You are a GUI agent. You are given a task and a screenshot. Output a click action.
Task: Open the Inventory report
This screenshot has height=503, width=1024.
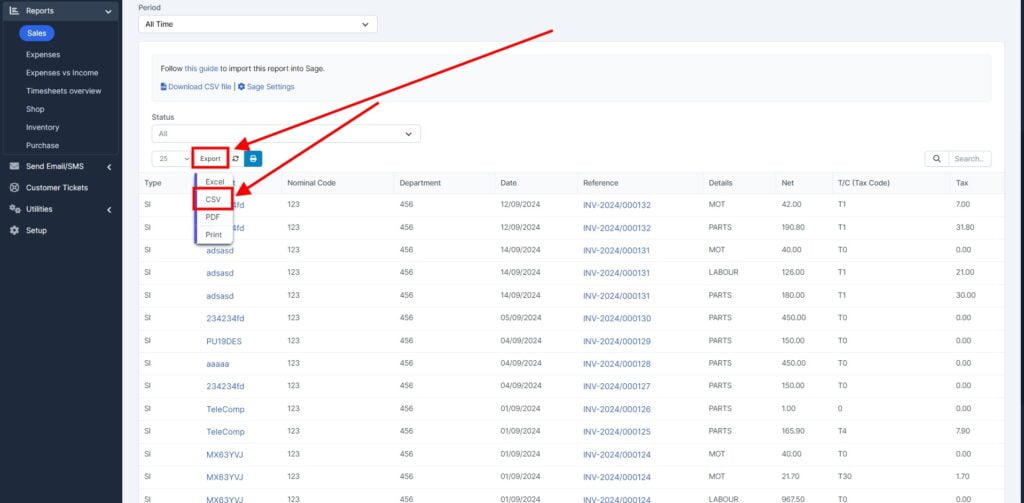[x=42, y=127]
